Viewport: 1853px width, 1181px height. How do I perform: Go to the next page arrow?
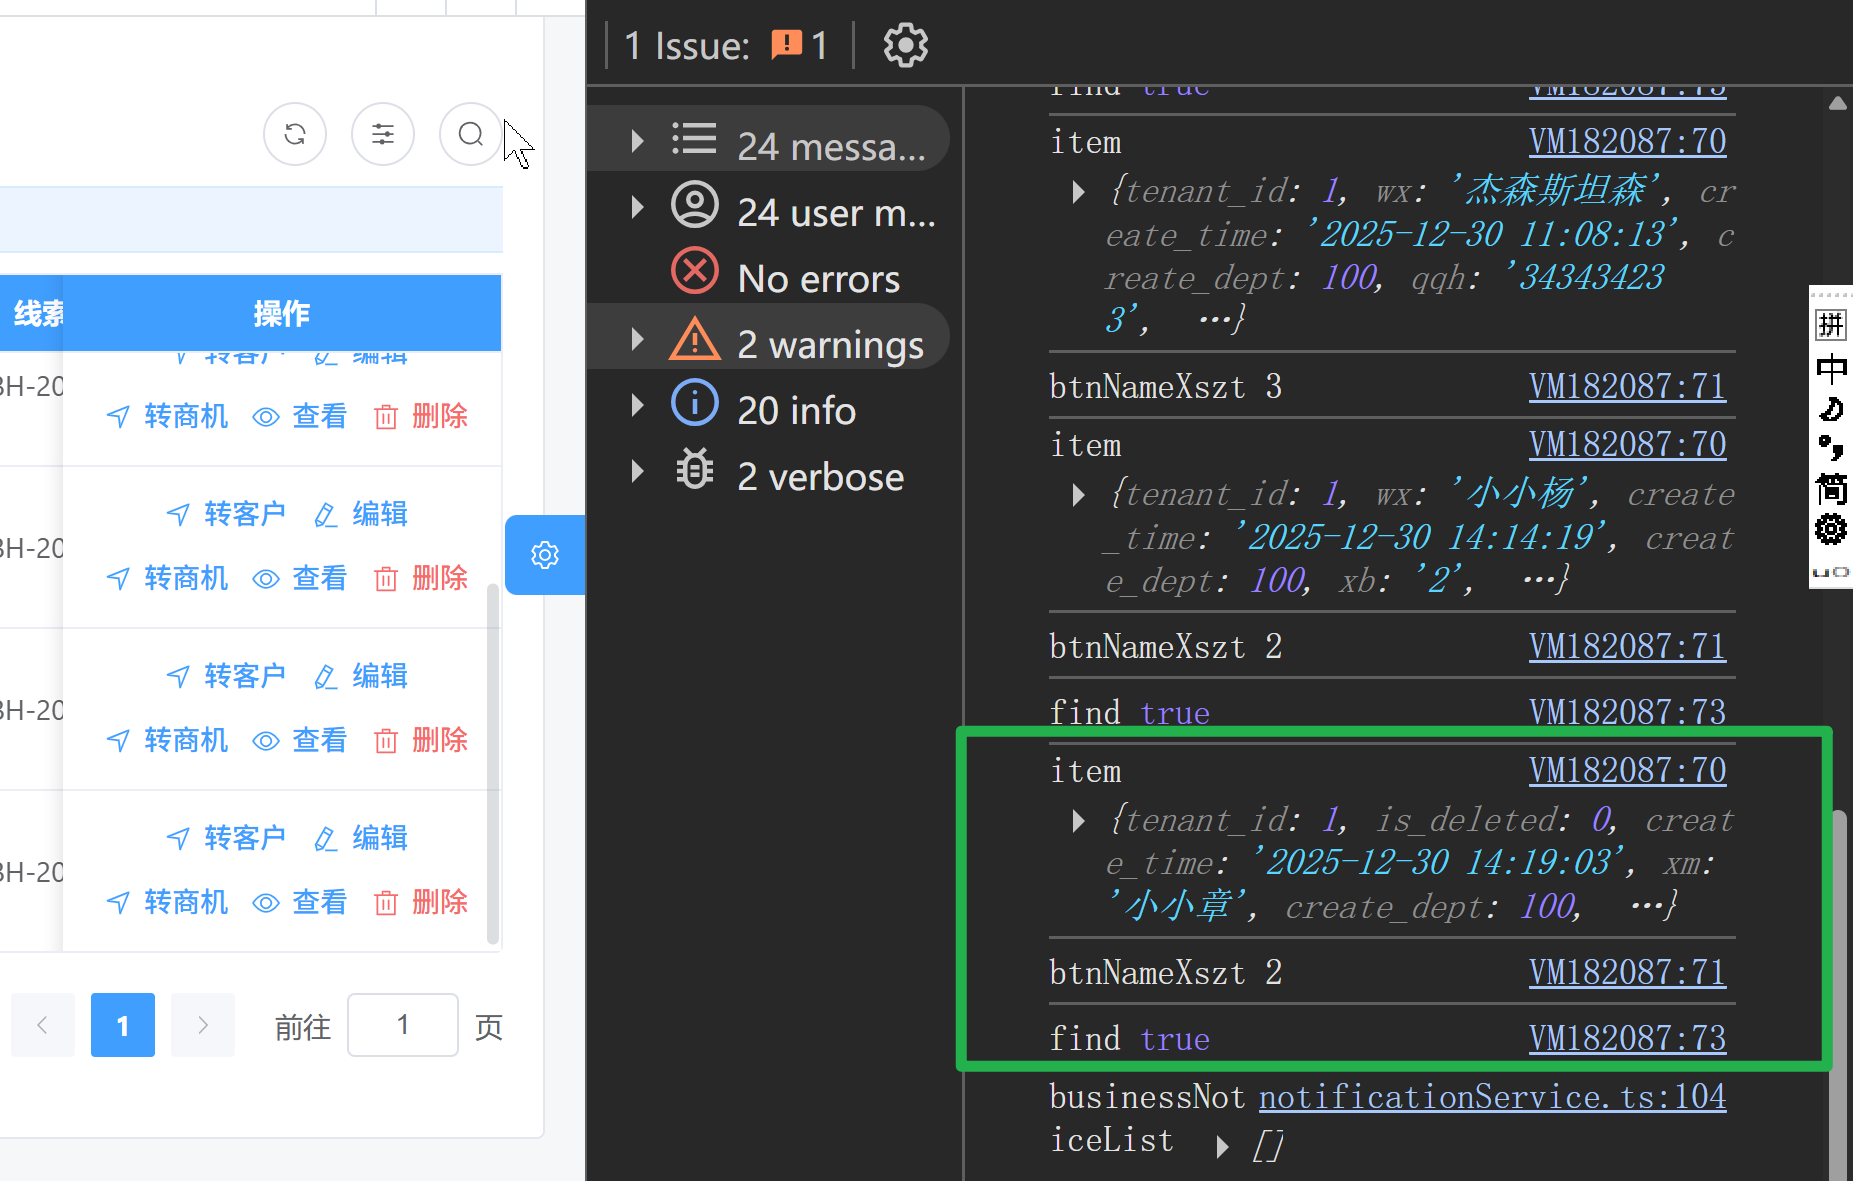pos(203,1025)
